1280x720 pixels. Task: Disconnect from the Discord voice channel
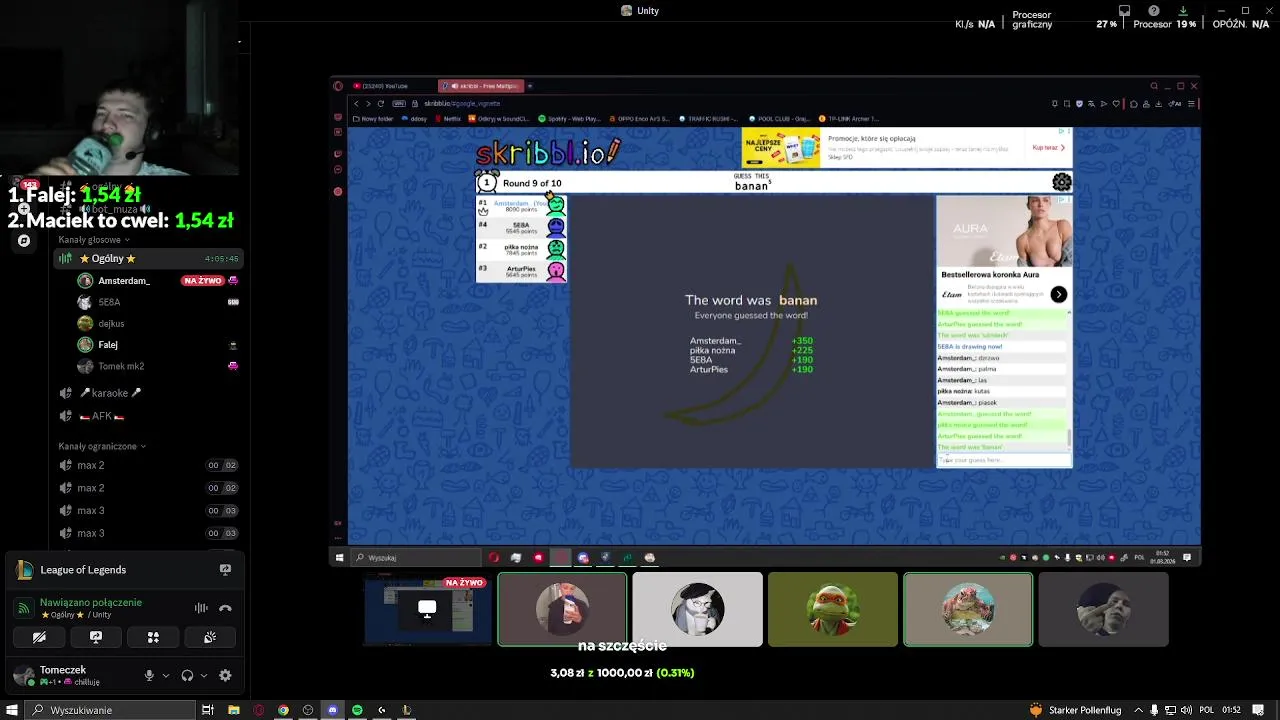click(225, 608)
